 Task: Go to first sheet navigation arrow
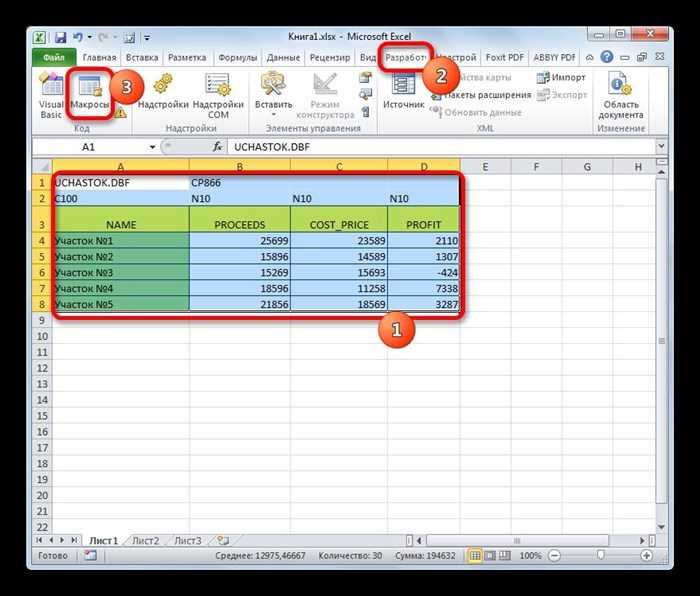39,540
